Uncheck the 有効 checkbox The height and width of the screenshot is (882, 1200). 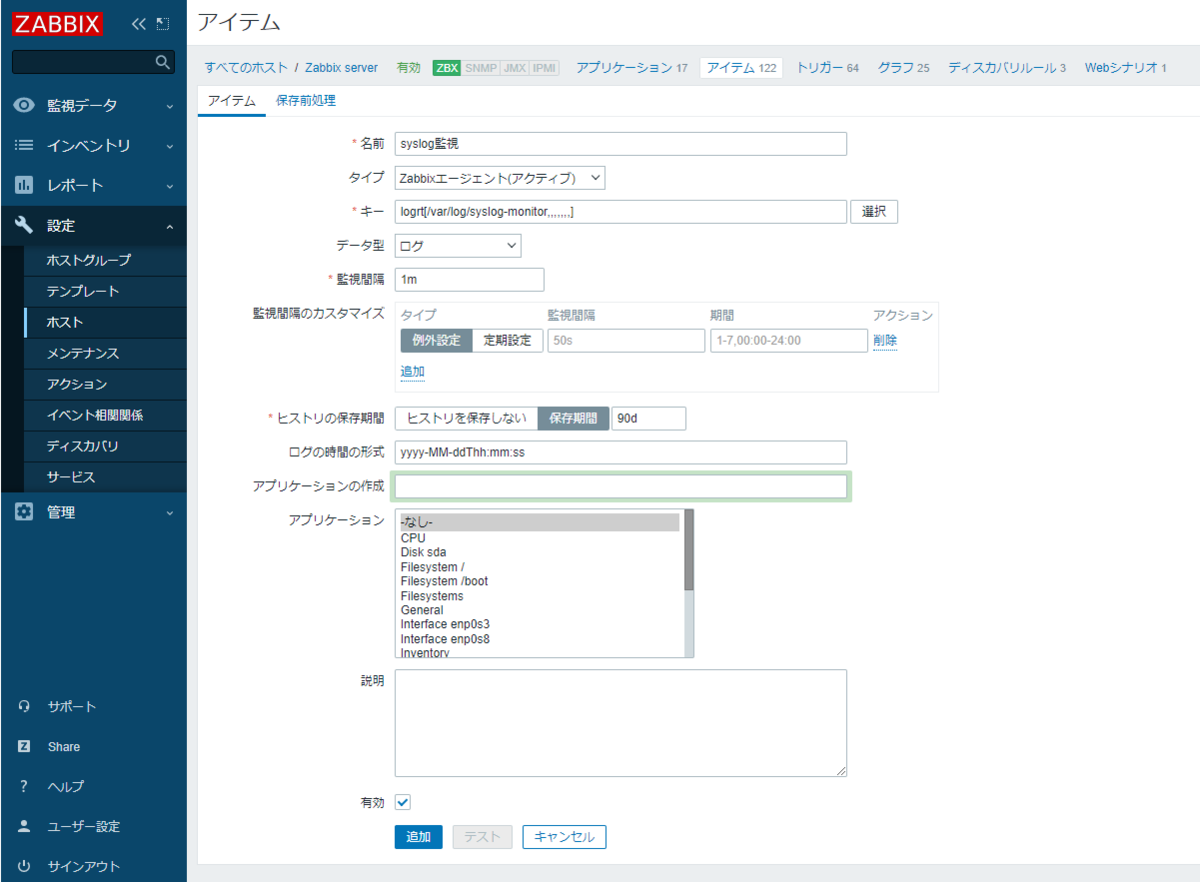[402, 801]
